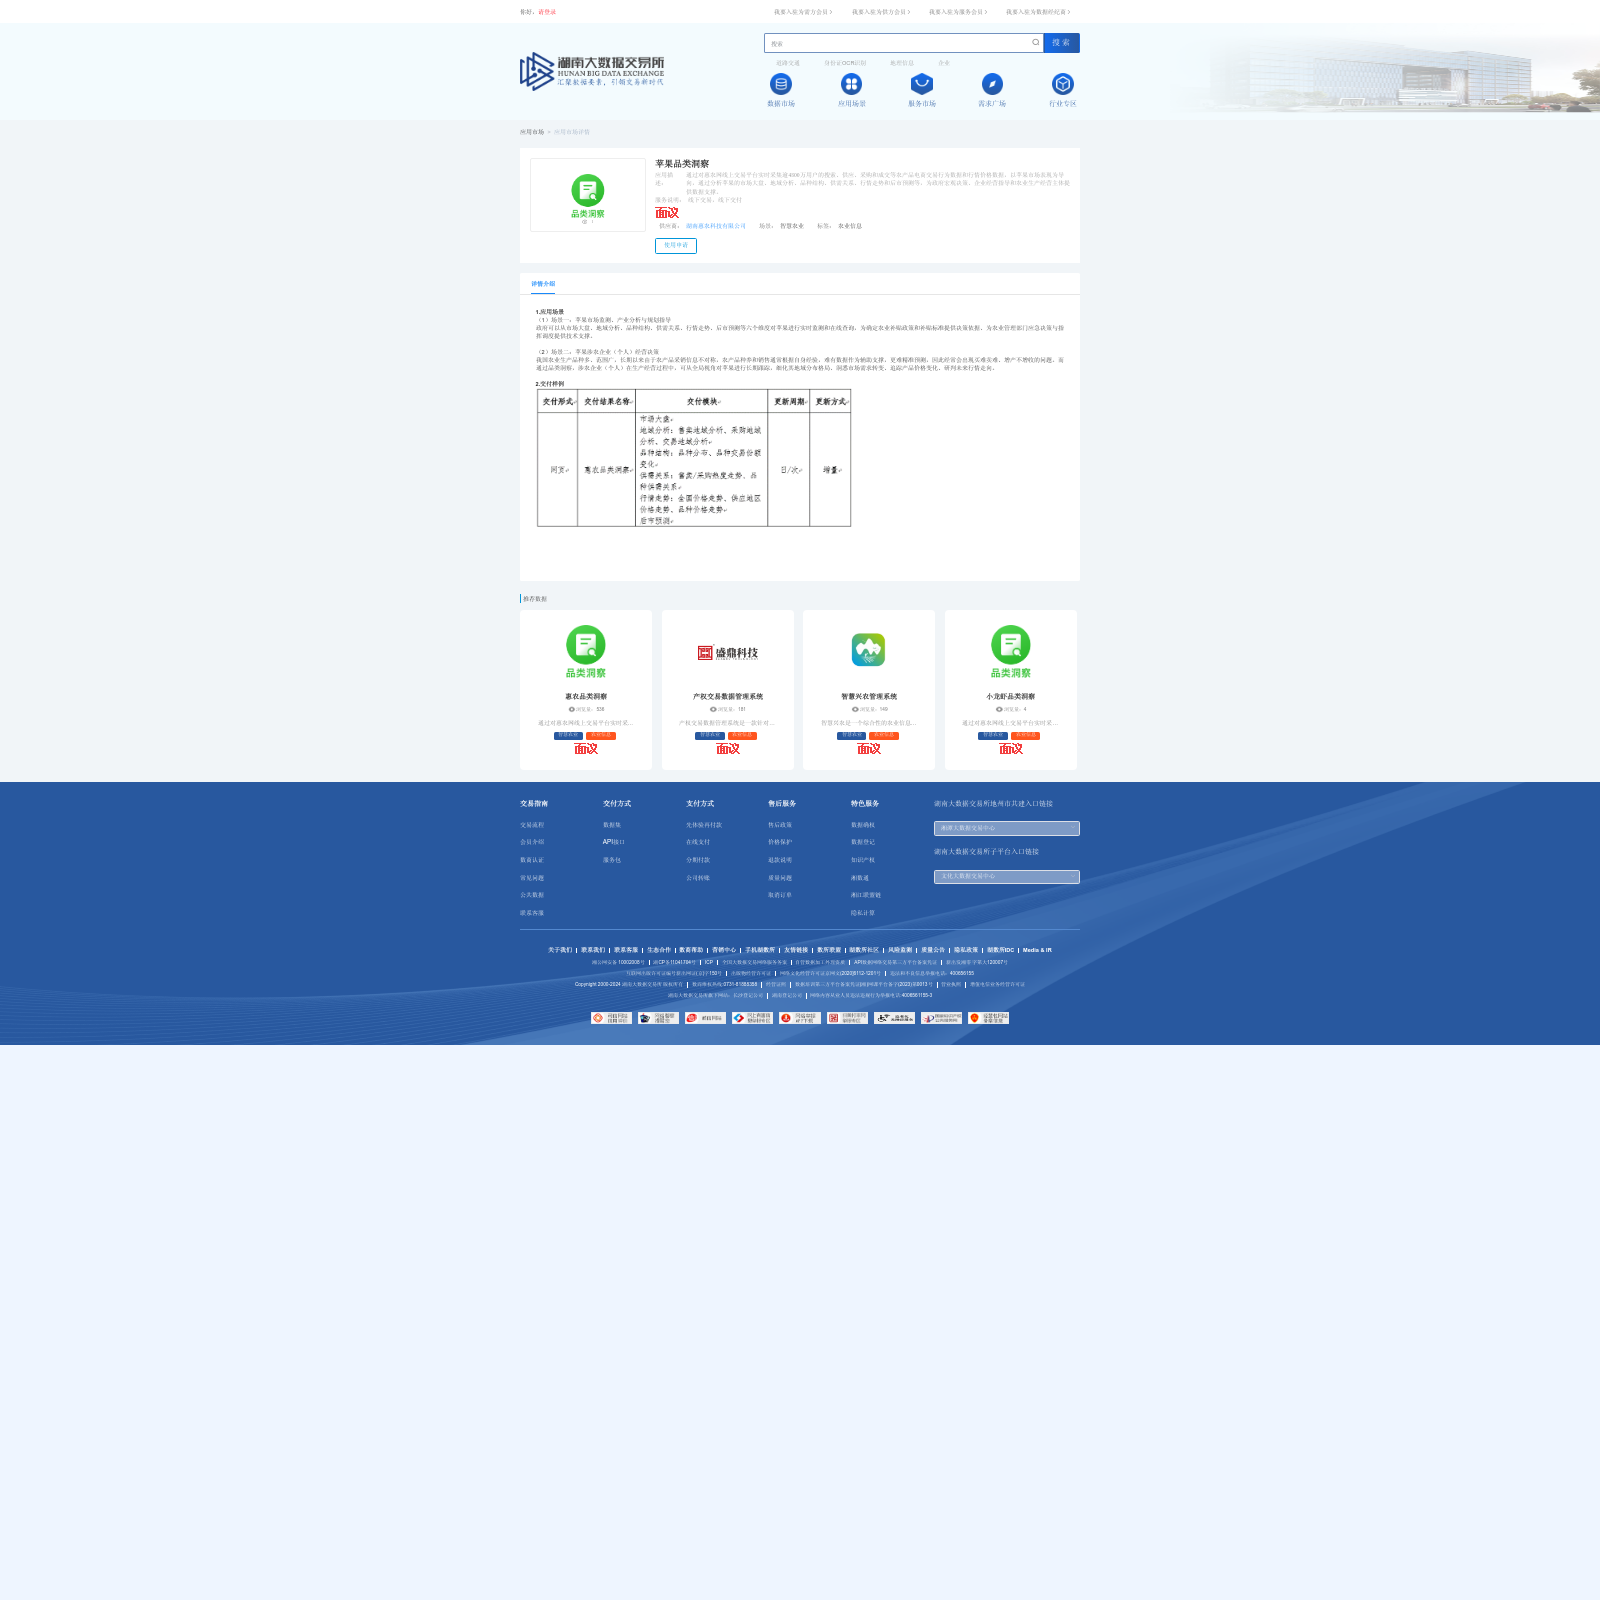The image size is (1600, 1600).
Task: Click the second certification badge in the footer
Action: click(x=658, y=1018)
